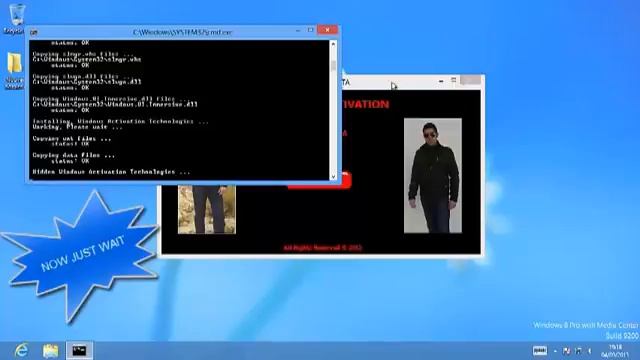The height and width of the screenshot is (360, 640).
Task: Click the photo of man in black jacket
Action: tap(433, 176)
